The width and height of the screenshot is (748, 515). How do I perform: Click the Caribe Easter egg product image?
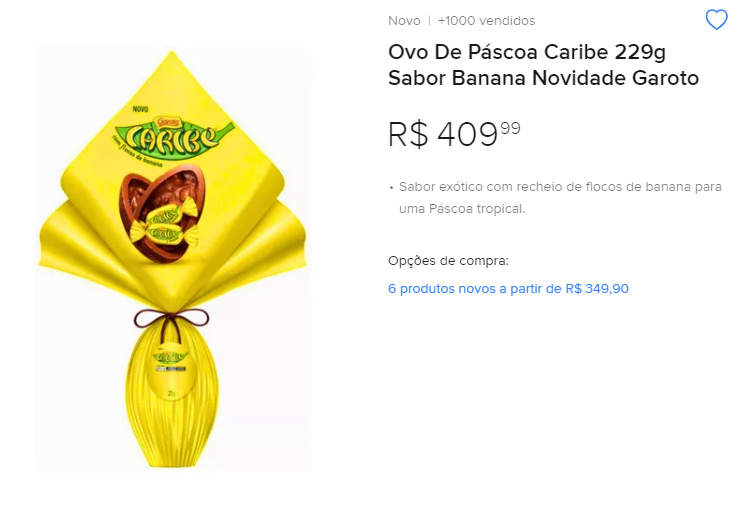coord(172,258)
